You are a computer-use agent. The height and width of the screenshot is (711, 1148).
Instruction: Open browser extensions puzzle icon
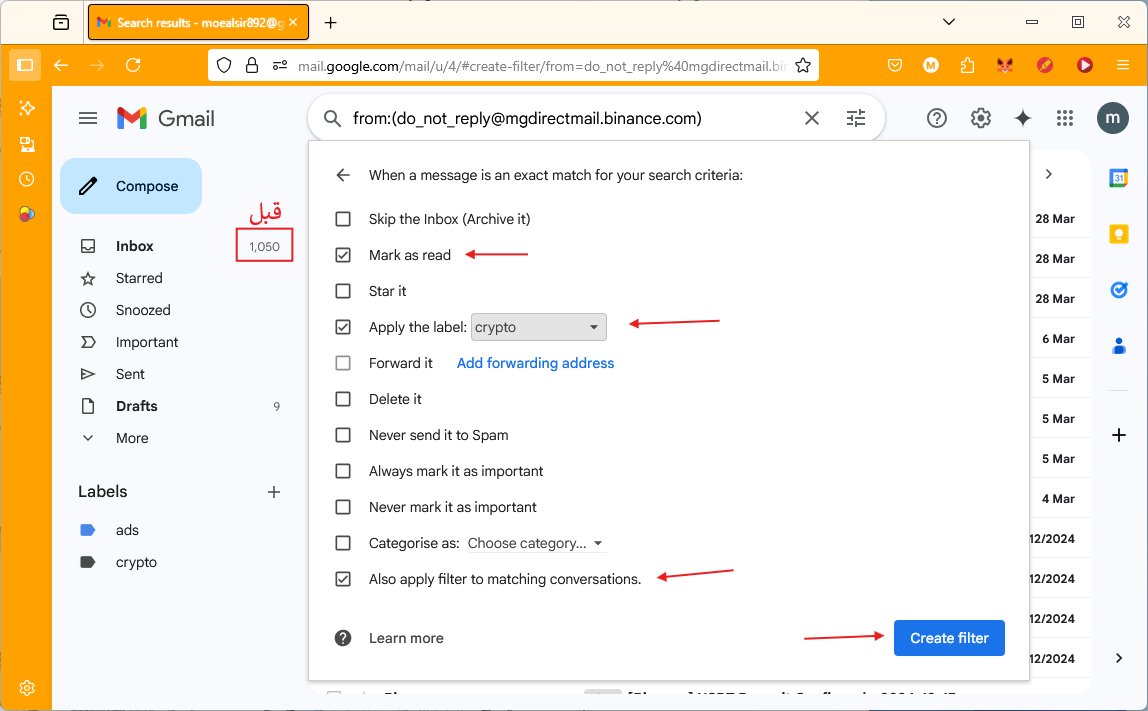pyautogui.click(x=967, y=65)
